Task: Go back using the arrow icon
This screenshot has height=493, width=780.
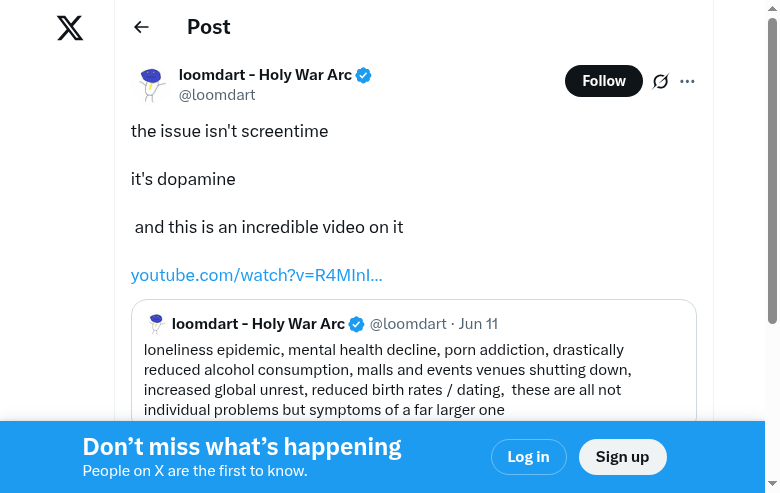Action: pos(141,27)
